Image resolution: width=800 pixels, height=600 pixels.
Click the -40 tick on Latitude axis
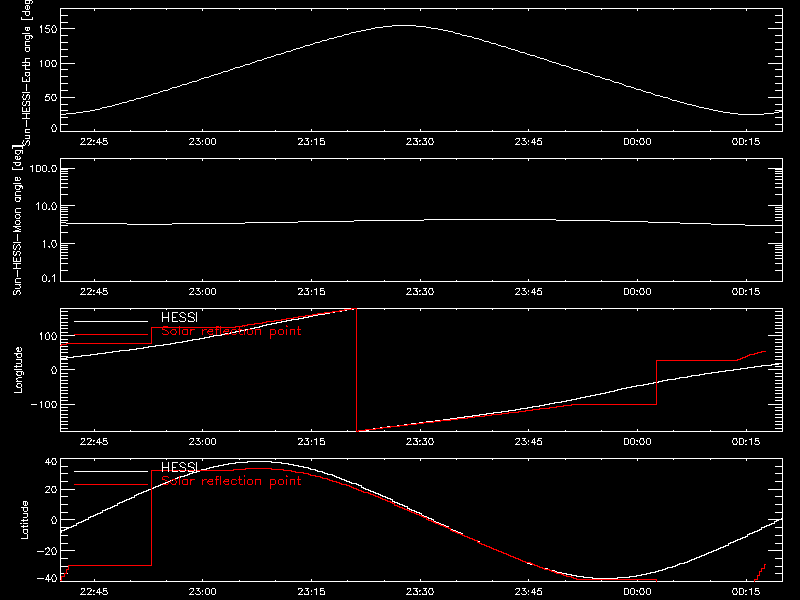(46, 578)
